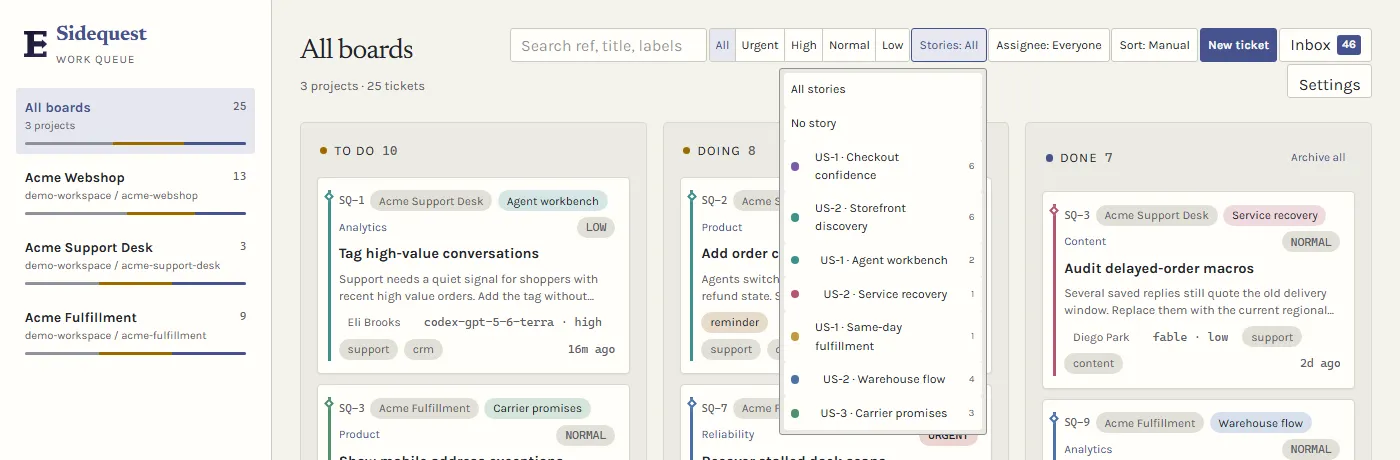This screenshot has height=460, width=1400.
Task: Pick US-3 Carrier promises story
Action: (x=883, y=413)
